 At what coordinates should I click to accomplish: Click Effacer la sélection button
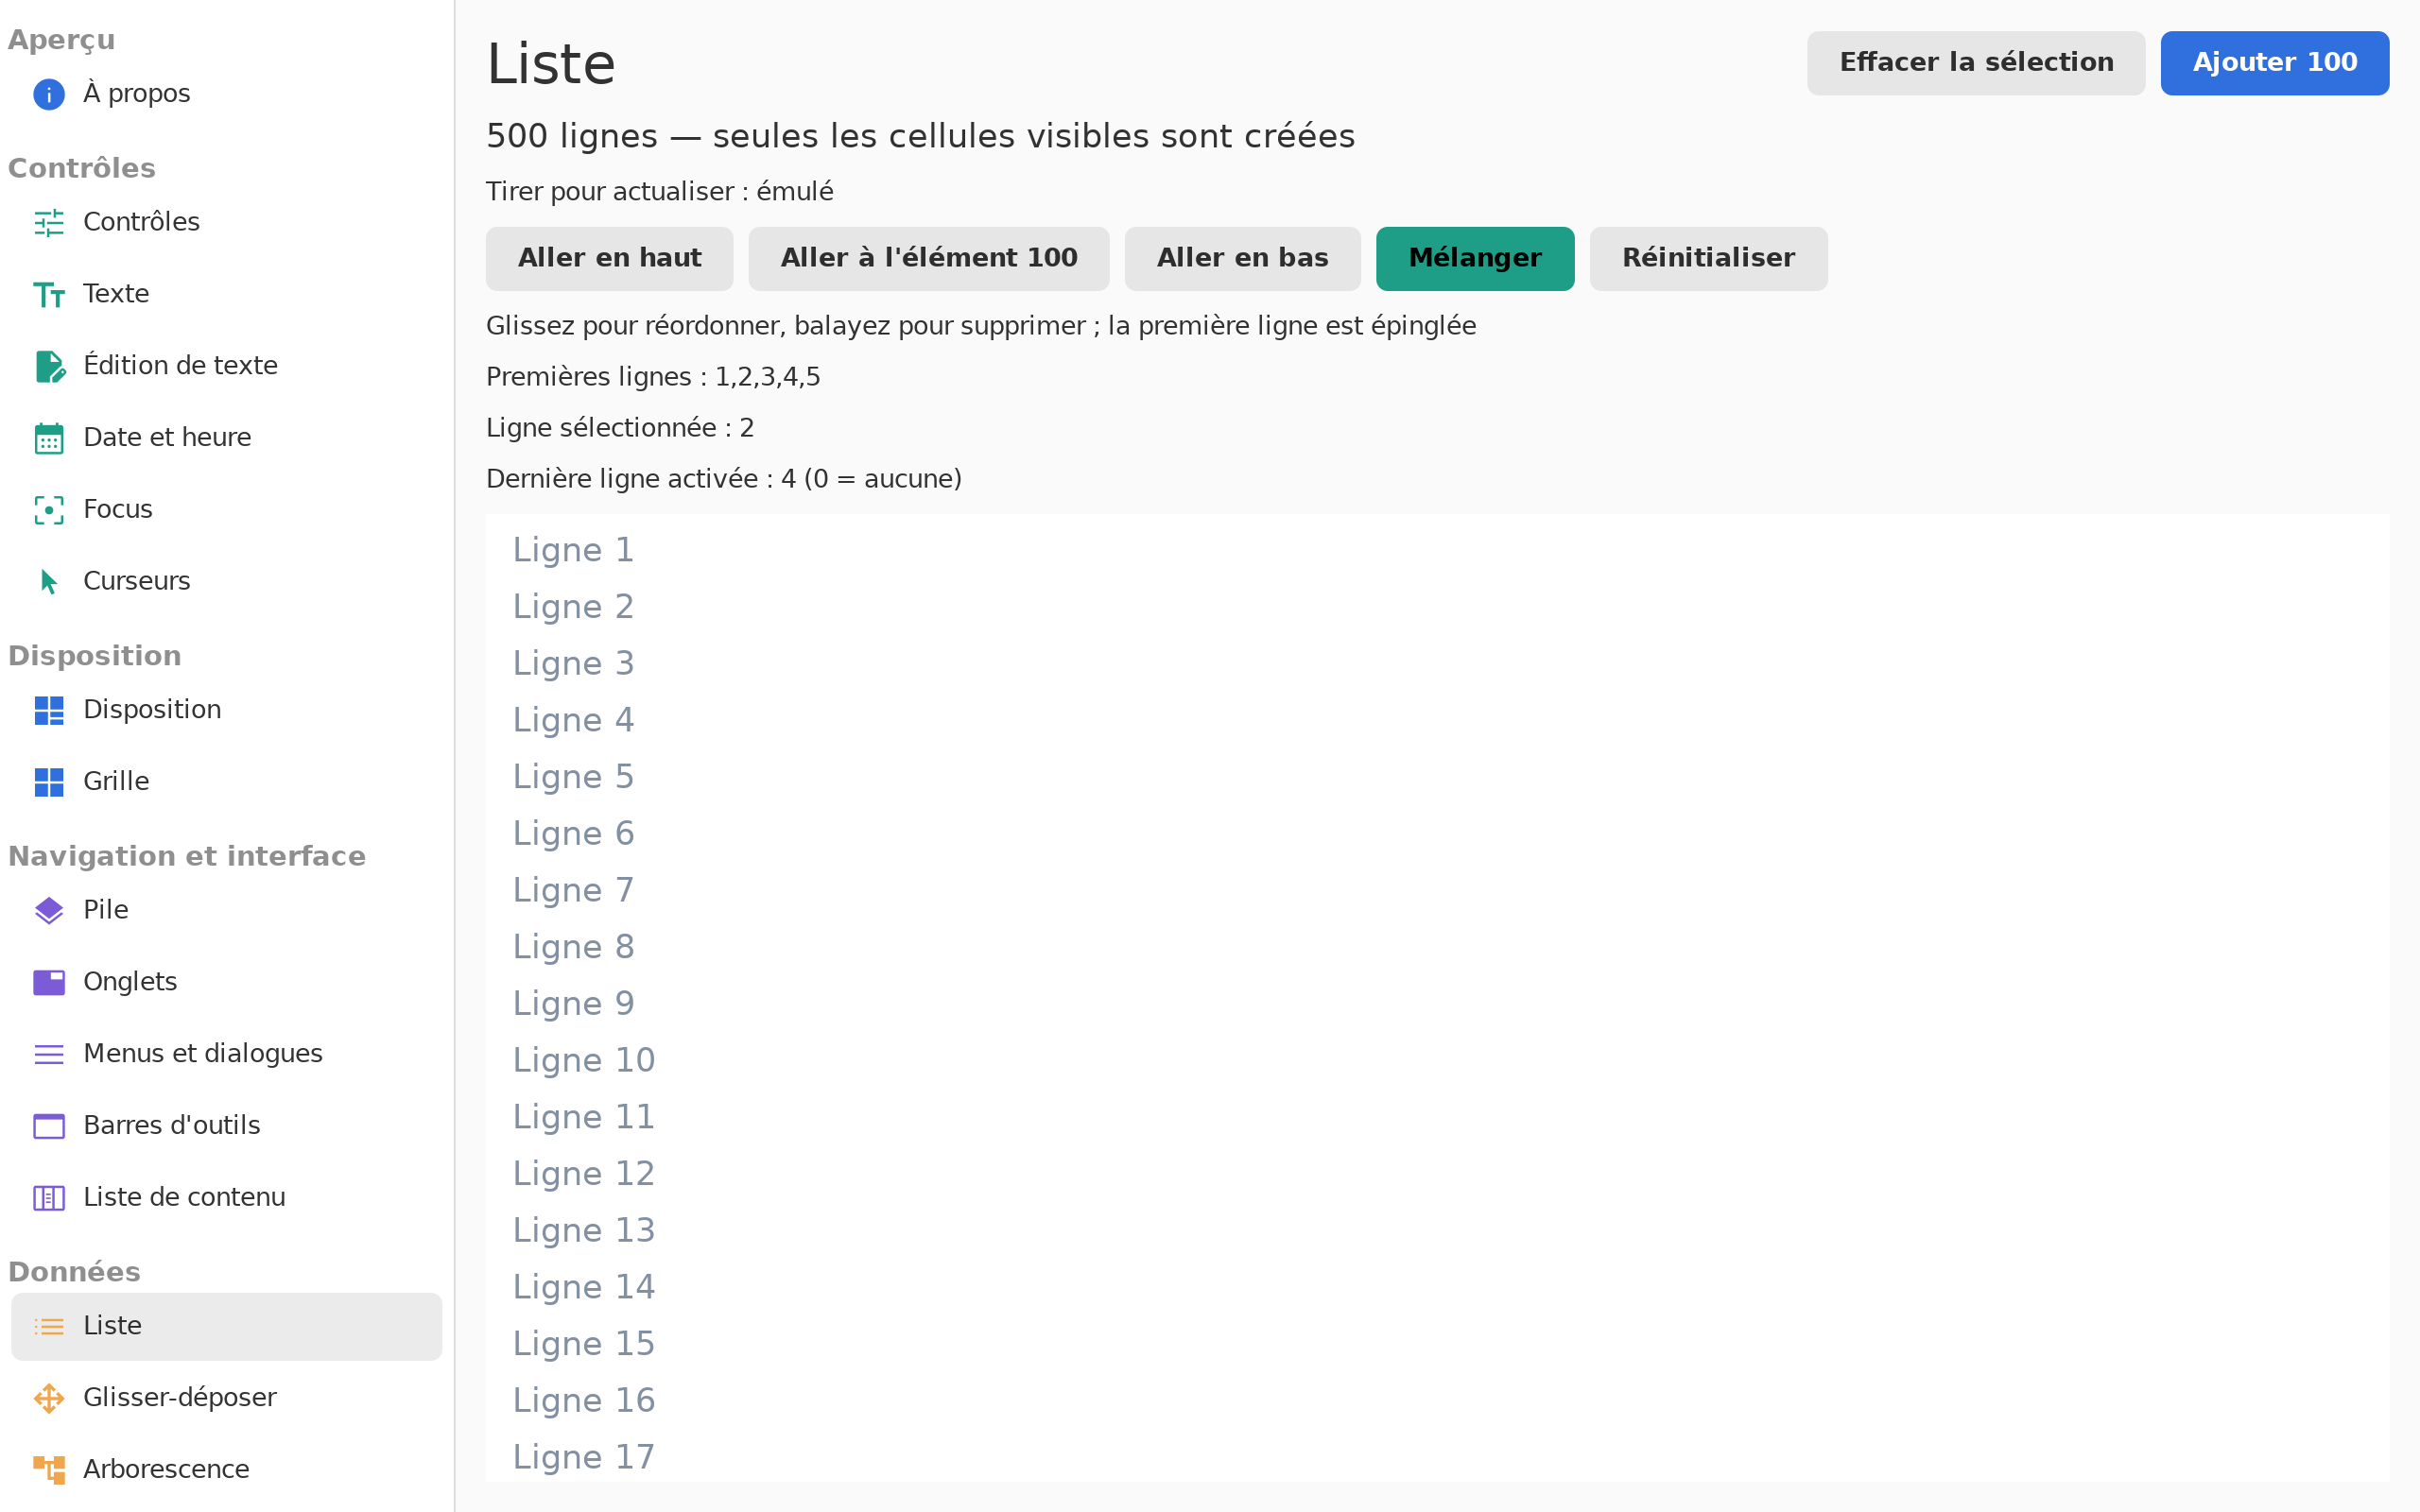coord(1976,63)
